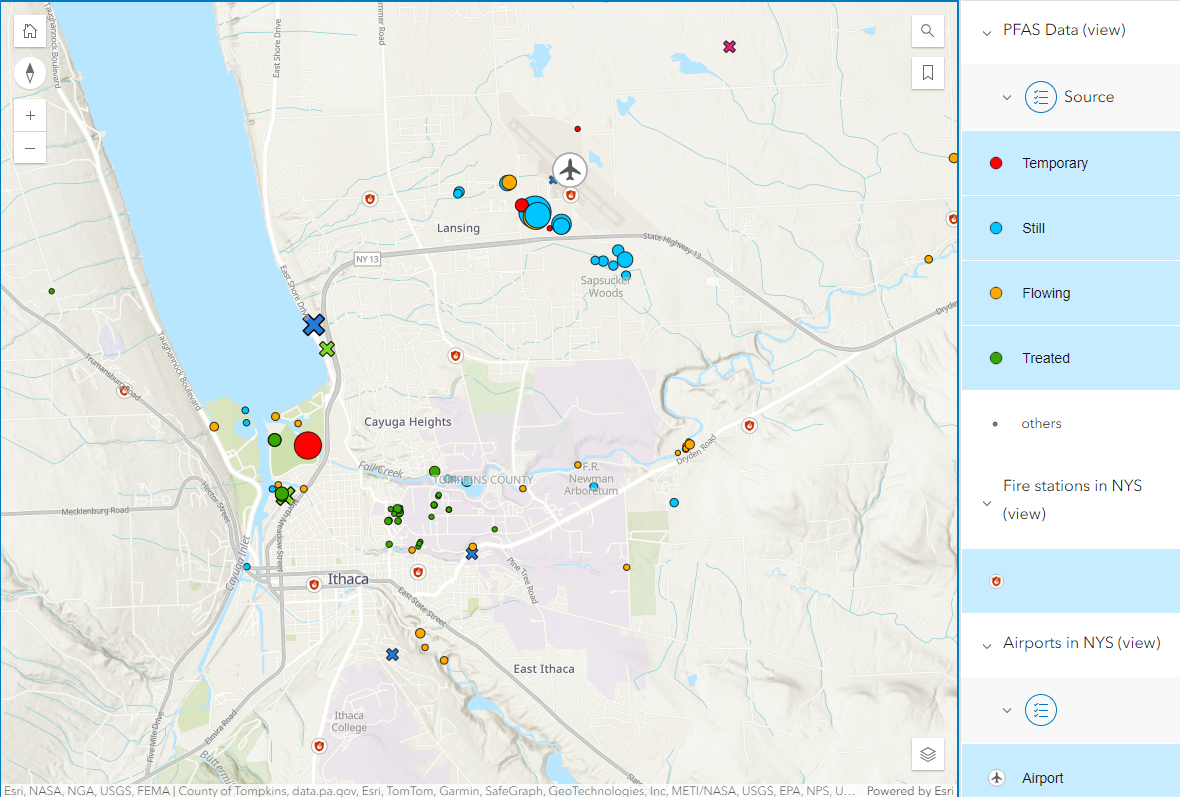Click the Source filter list icon
The height and width of the screenshot is (797, 1180).
(x=1041, y=97)
